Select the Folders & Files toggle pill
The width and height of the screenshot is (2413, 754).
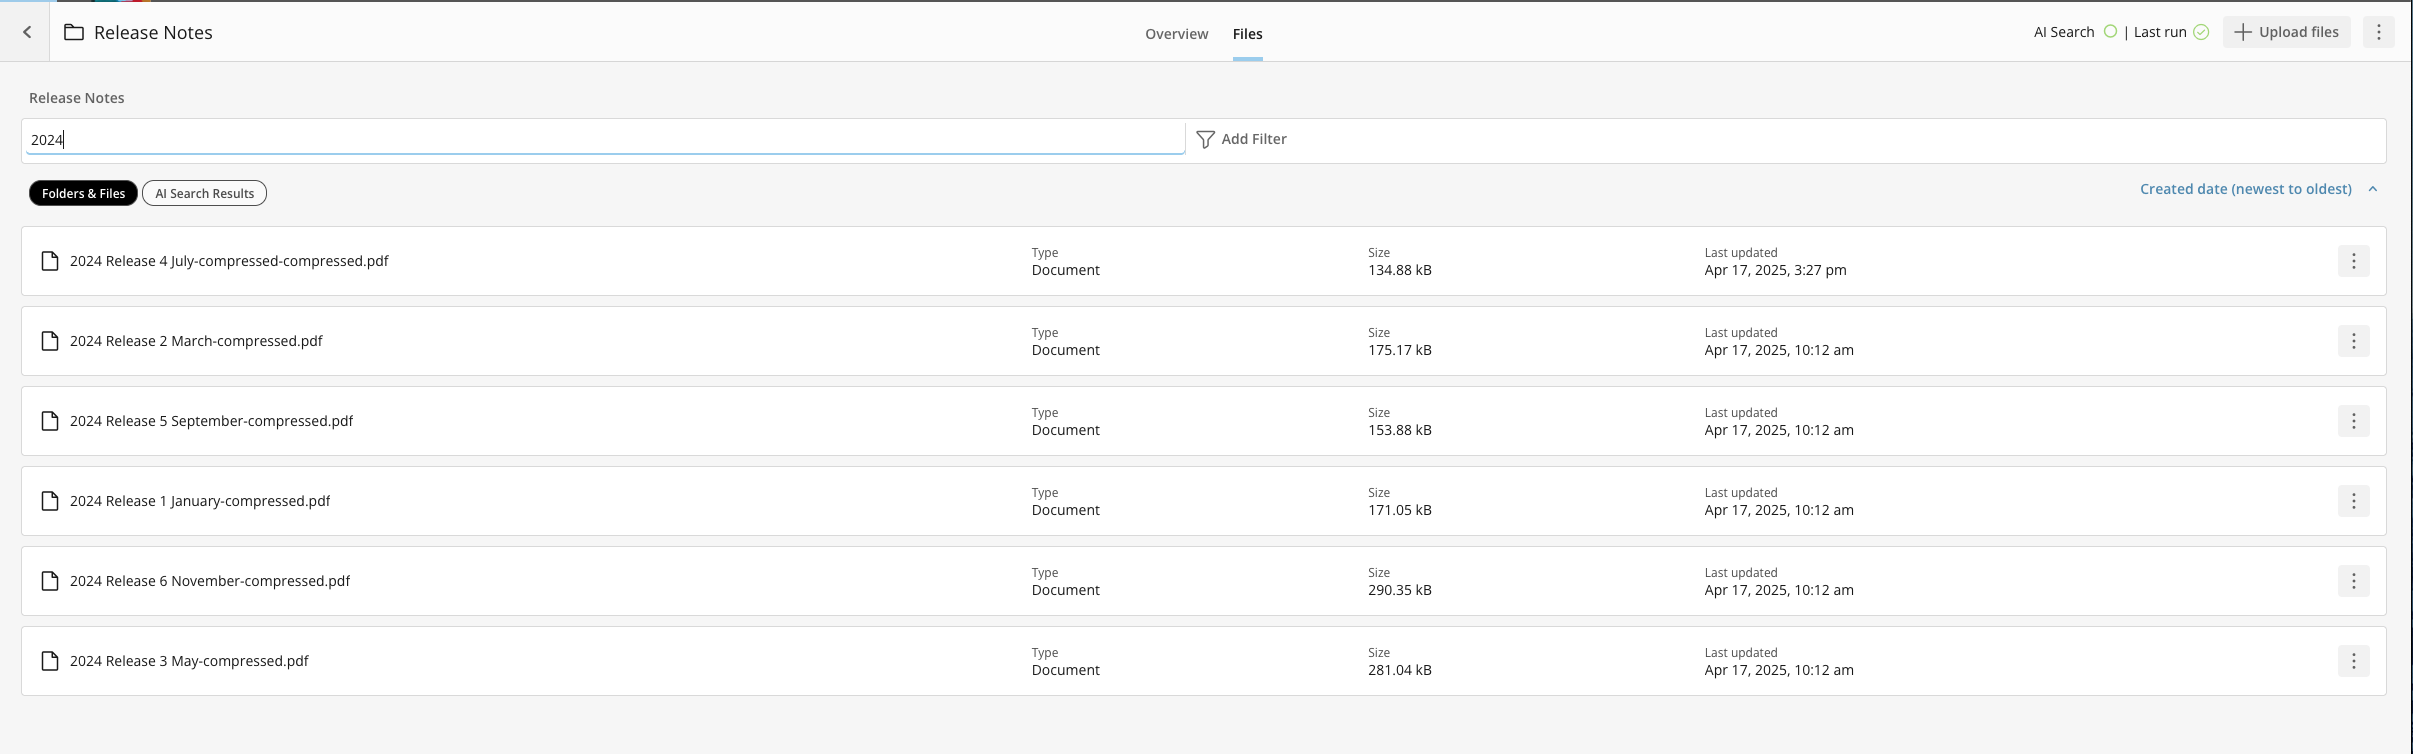tap(83, 193)
